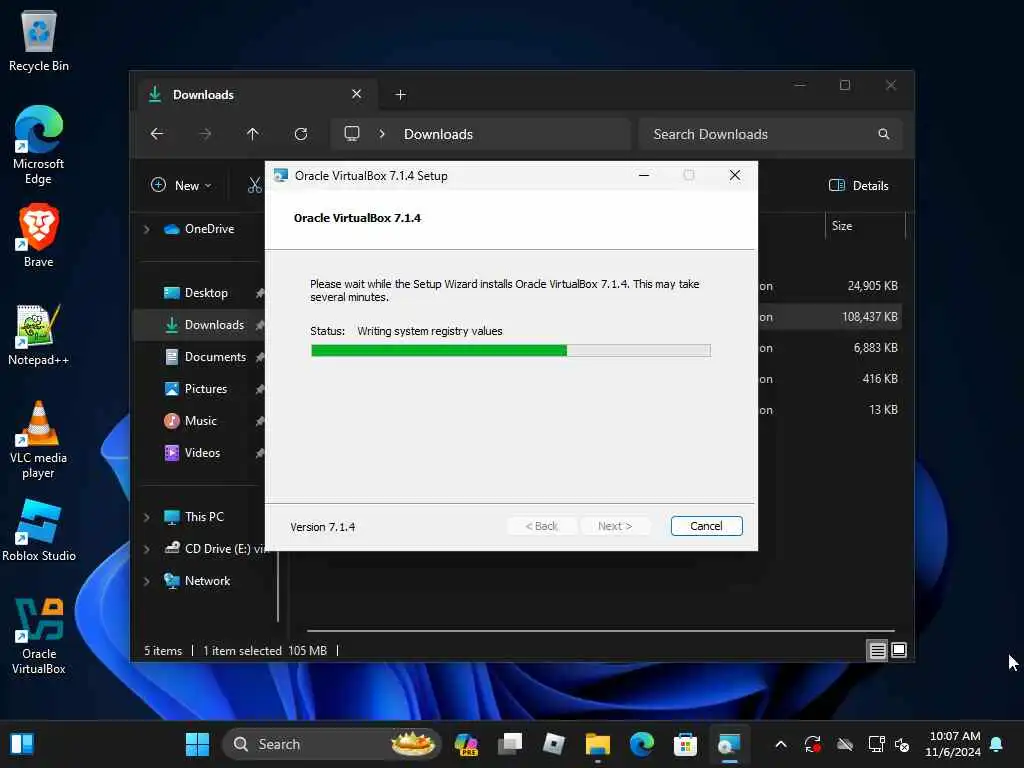Minimize the Oracle VirtualBox Setup dialog
Viewport: 1024px width, 768px height.
coord(644,175)
